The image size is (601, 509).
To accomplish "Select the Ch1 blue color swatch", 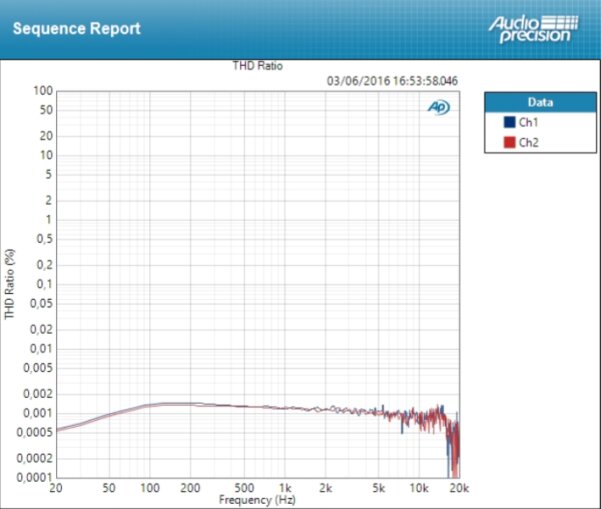I will tap(509, 122).
